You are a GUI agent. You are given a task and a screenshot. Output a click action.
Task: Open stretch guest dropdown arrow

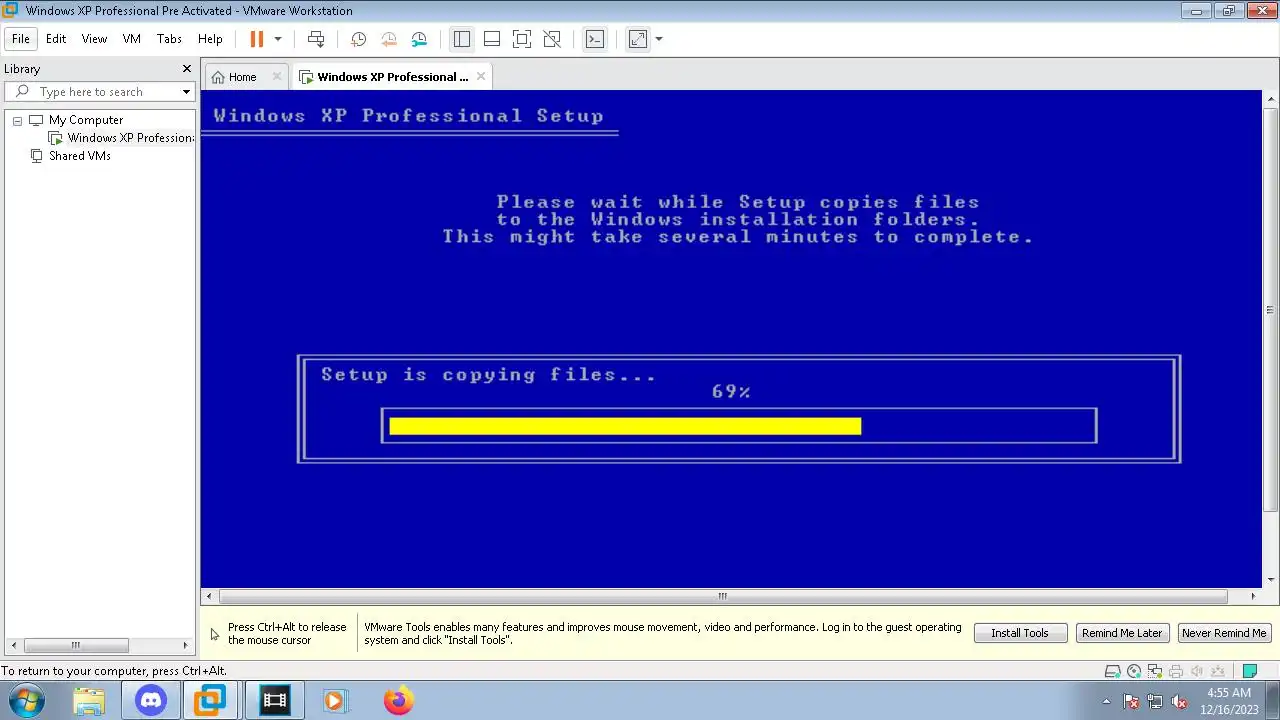pyautogui.click(x=659, y=39)
